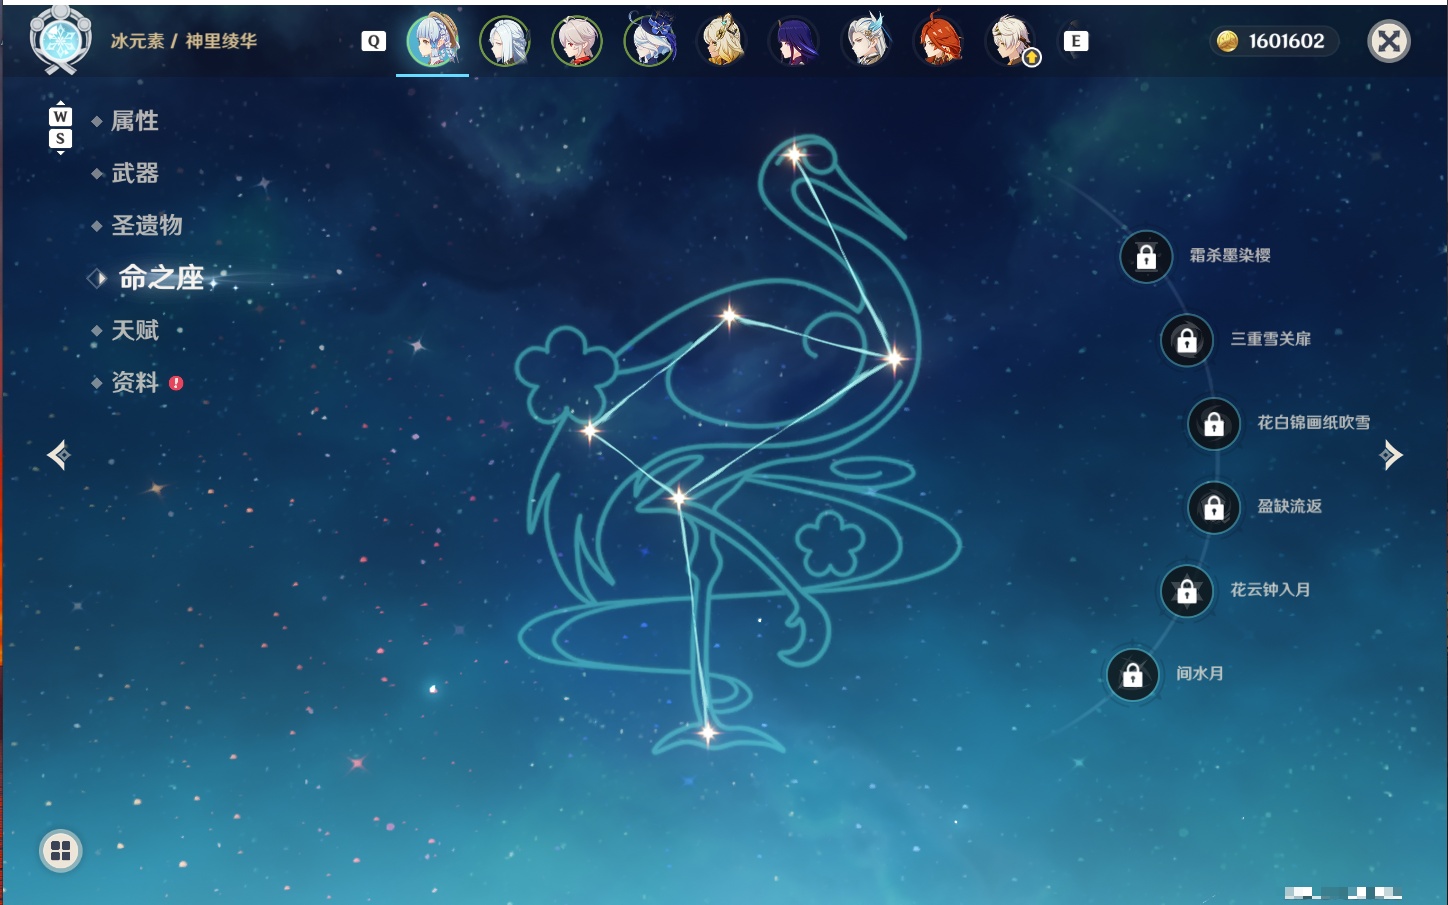1448x905 pixels.
Task: Switch to Kazuha's avatar with red collar
Action: point(577,41)
